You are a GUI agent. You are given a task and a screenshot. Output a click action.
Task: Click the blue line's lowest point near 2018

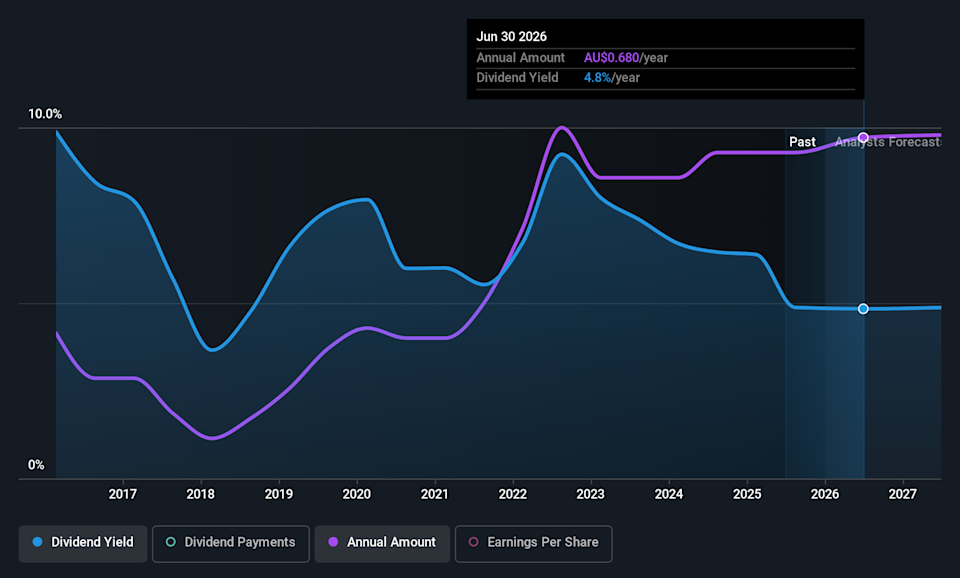(213, 350)
